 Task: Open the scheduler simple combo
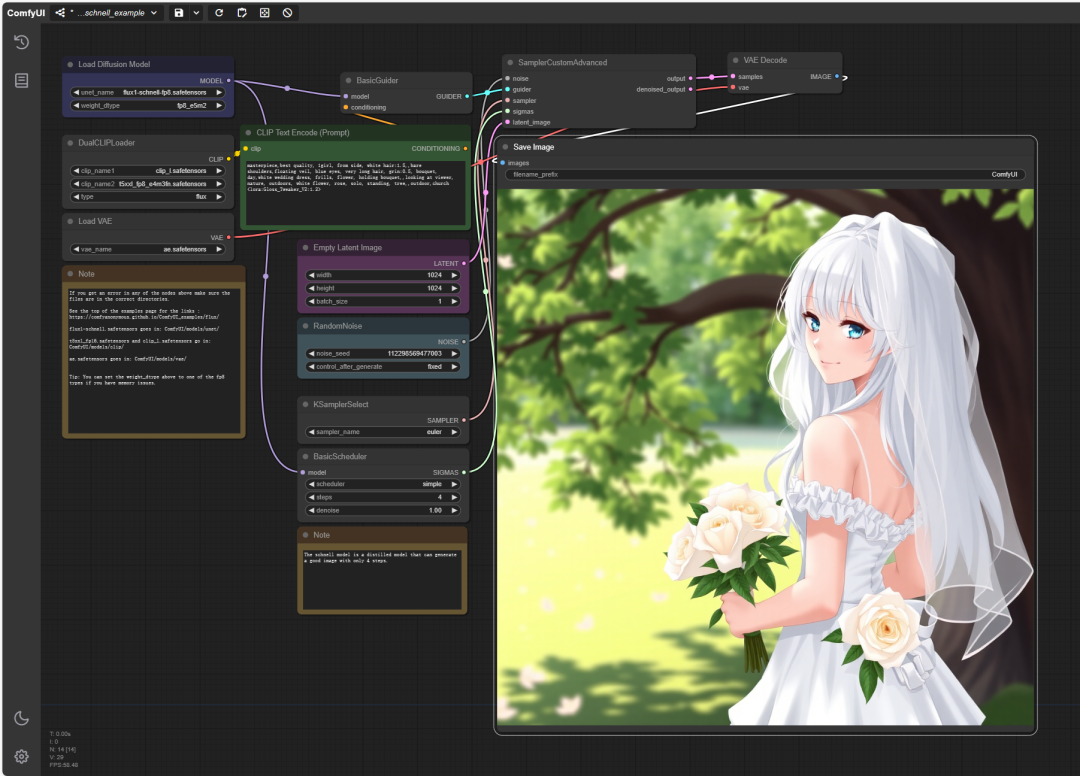(x=383, y=484)
